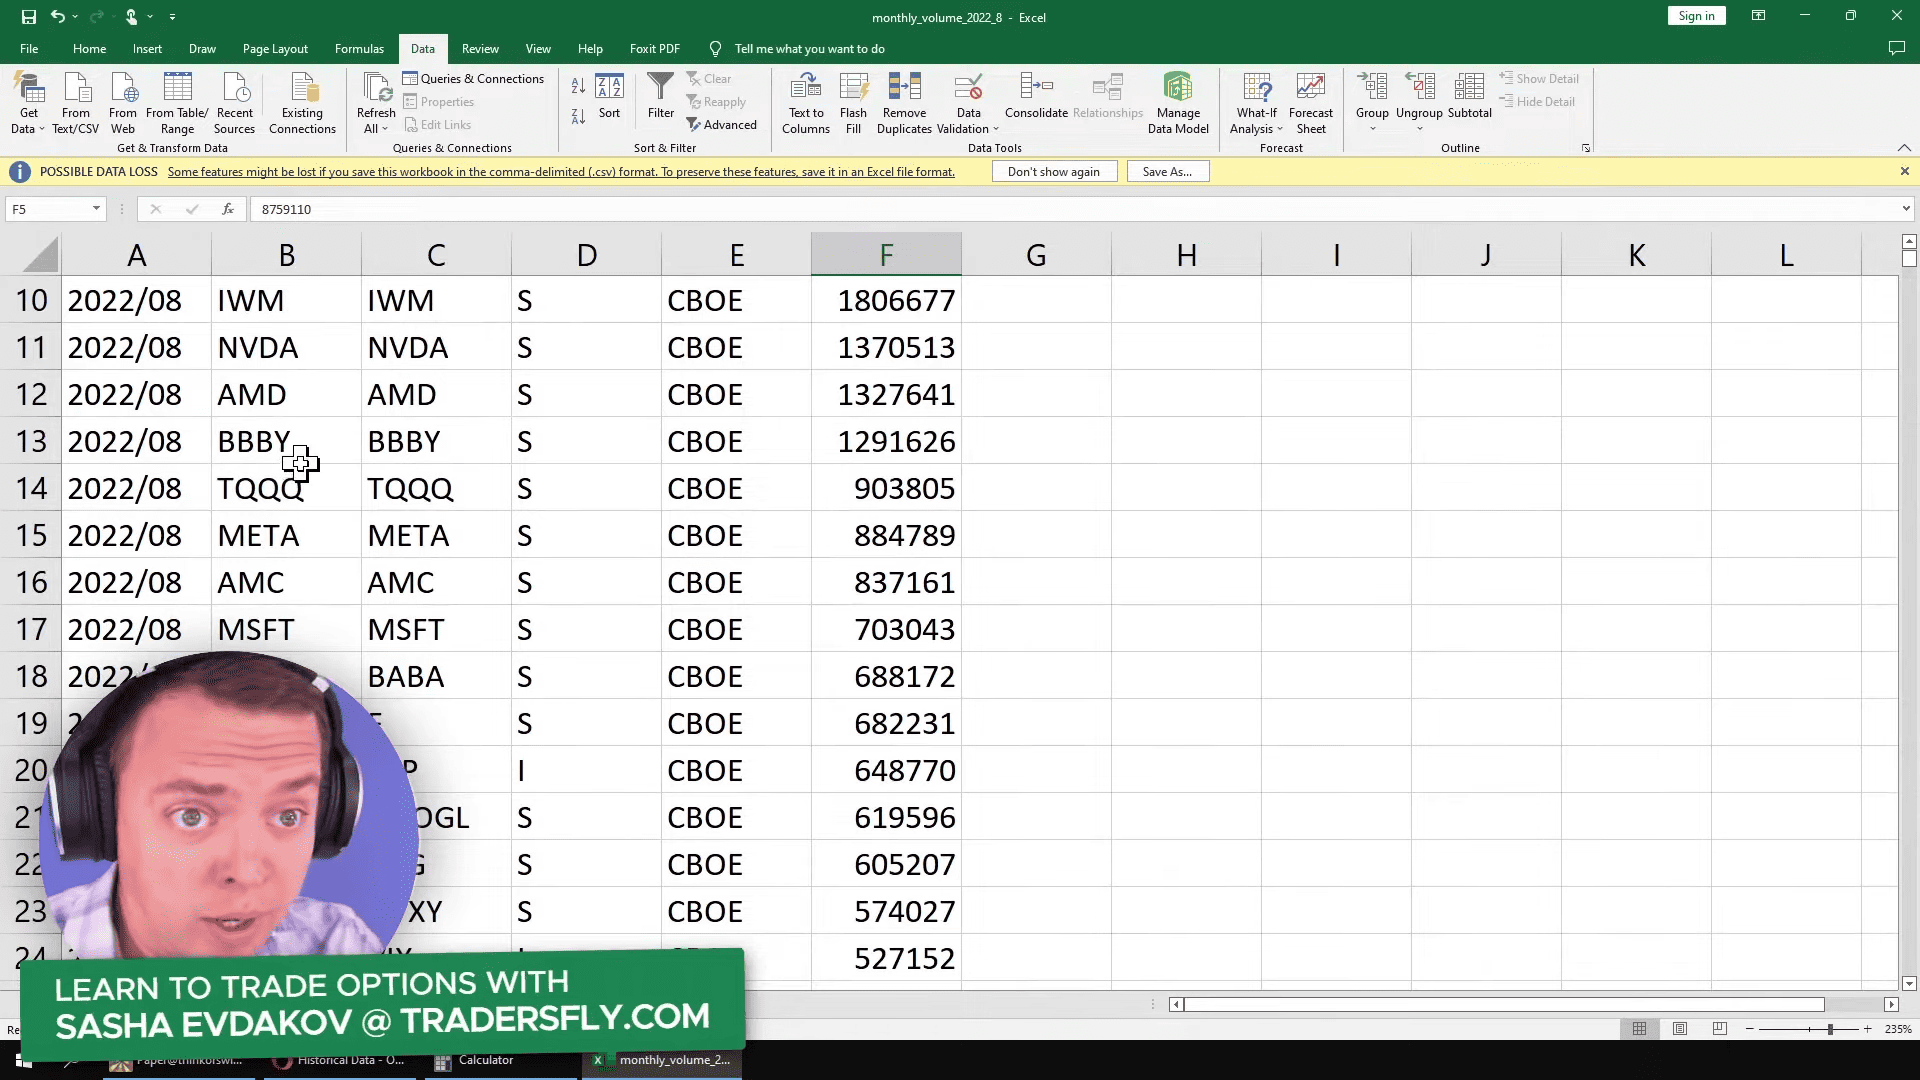Import data From Text/CSV
This screenshot has width=1920, height=1080.
pyautogui.click(x=76, y=103)
